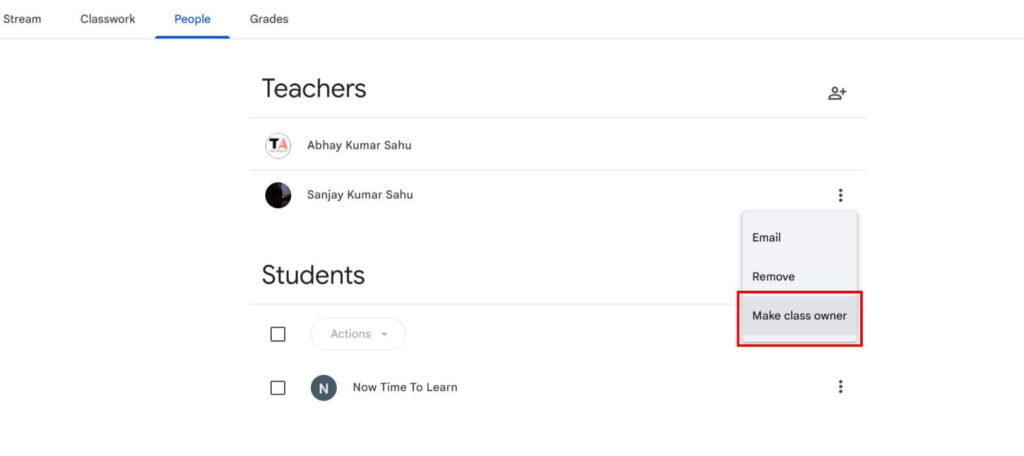Screen dimensions: 1024x456
Task: Click the student name Now Time To Learn
Action: coord(405,387)
